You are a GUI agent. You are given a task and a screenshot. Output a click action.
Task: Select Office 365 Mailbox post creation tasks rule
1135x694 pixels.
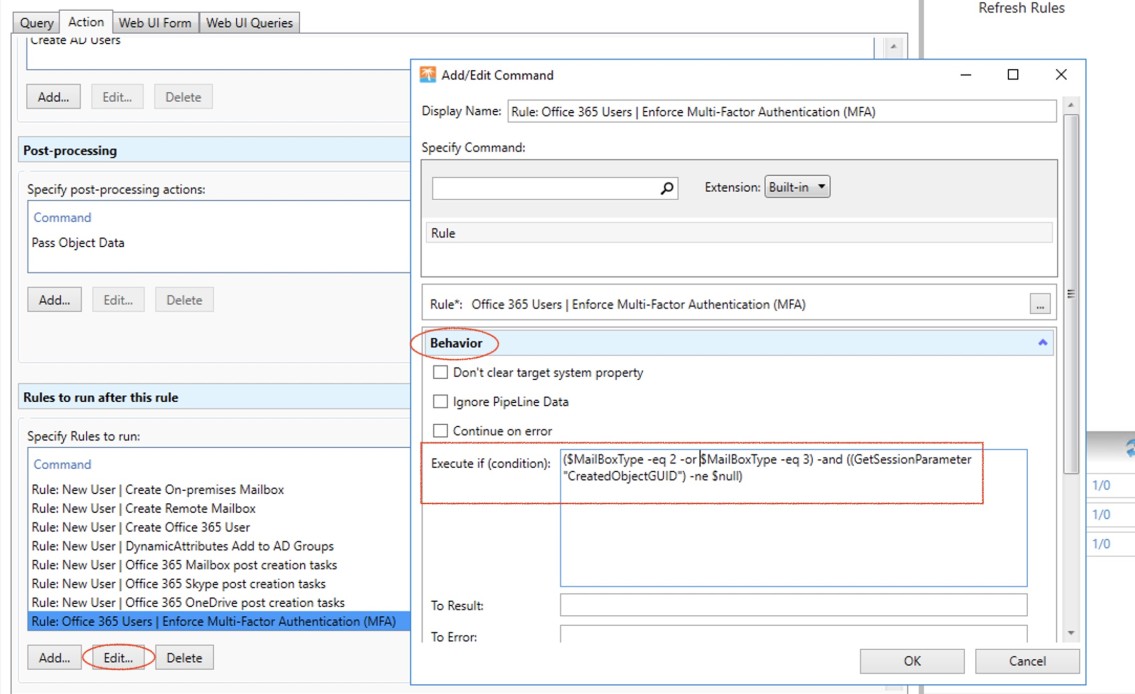[x=184, y=564]
